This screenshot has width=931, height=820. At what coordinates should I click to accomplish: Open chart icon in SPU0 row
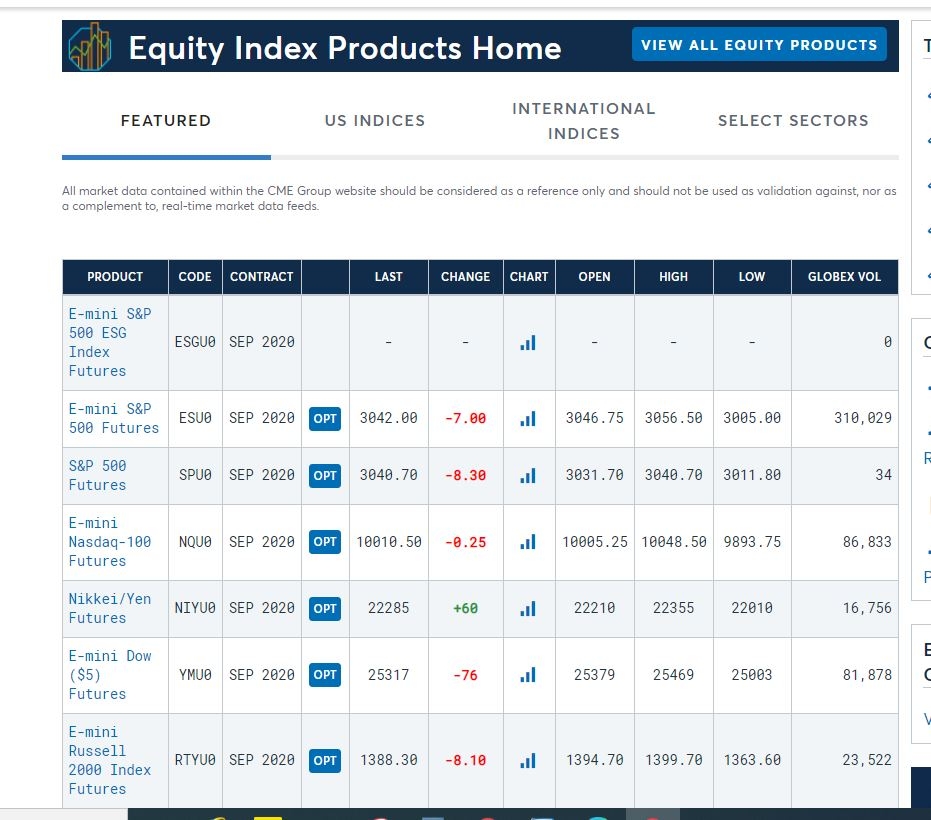pos(528,476)
